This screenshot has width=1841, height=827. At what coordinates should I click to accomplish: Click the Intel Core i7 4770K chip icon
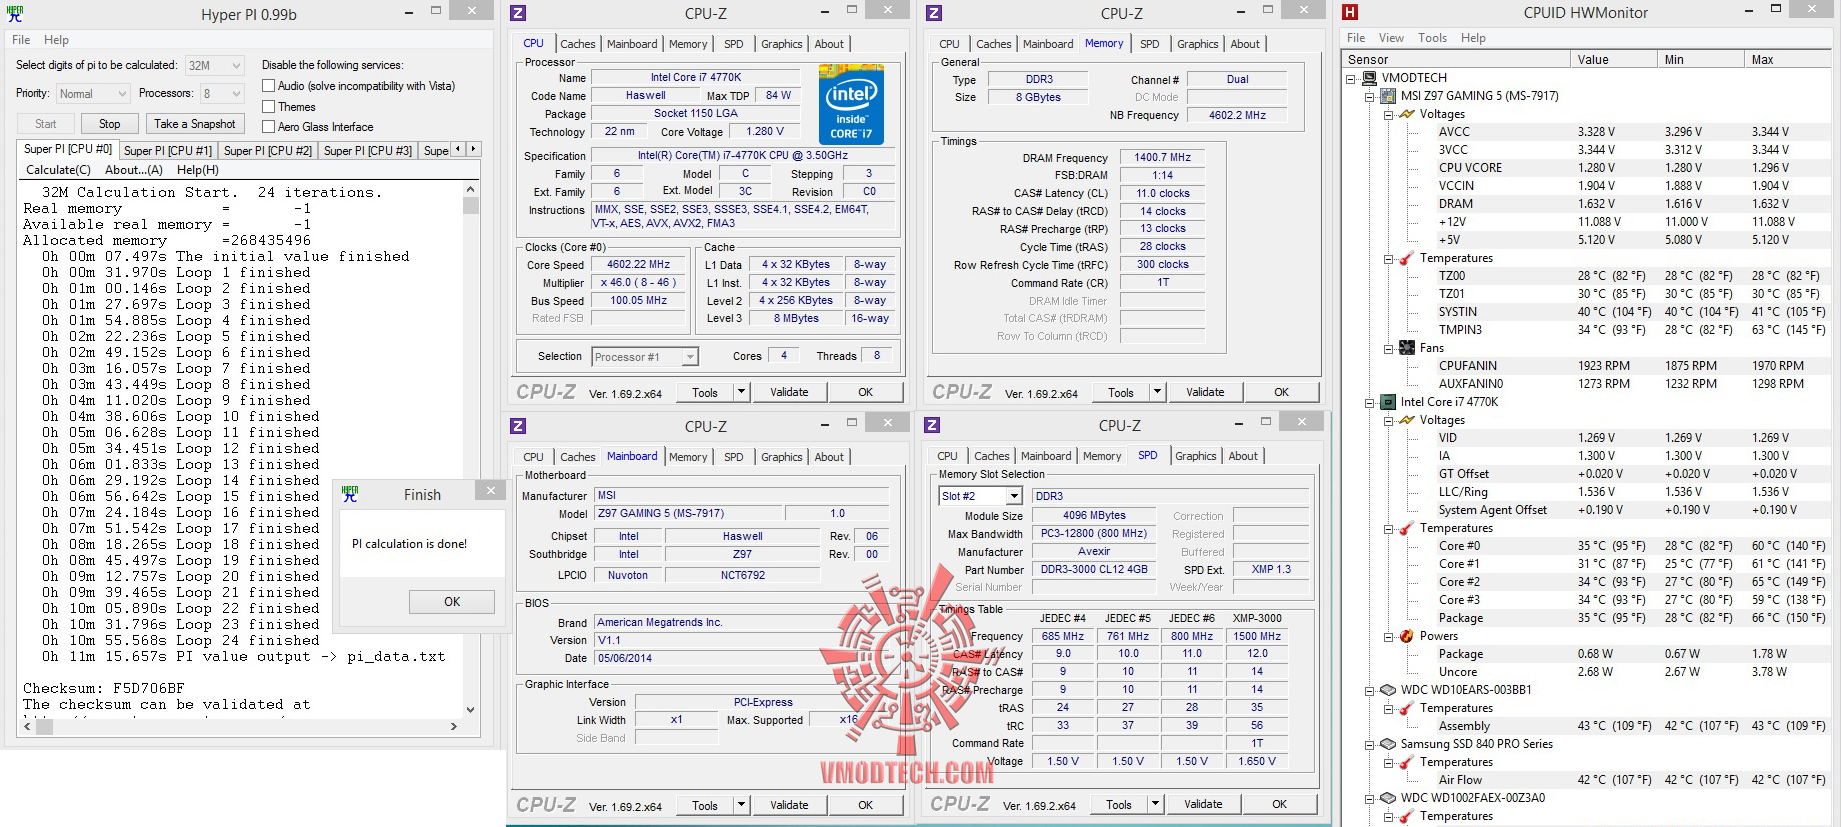pos(1388,402)
